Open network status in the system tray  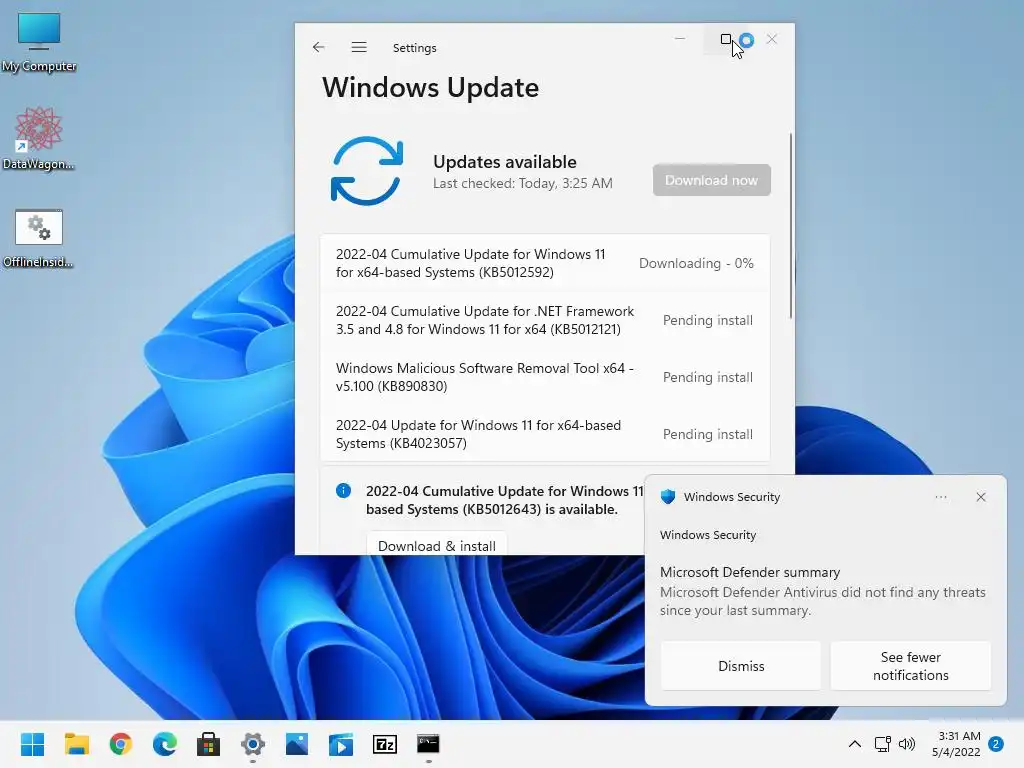coord(882,744)
